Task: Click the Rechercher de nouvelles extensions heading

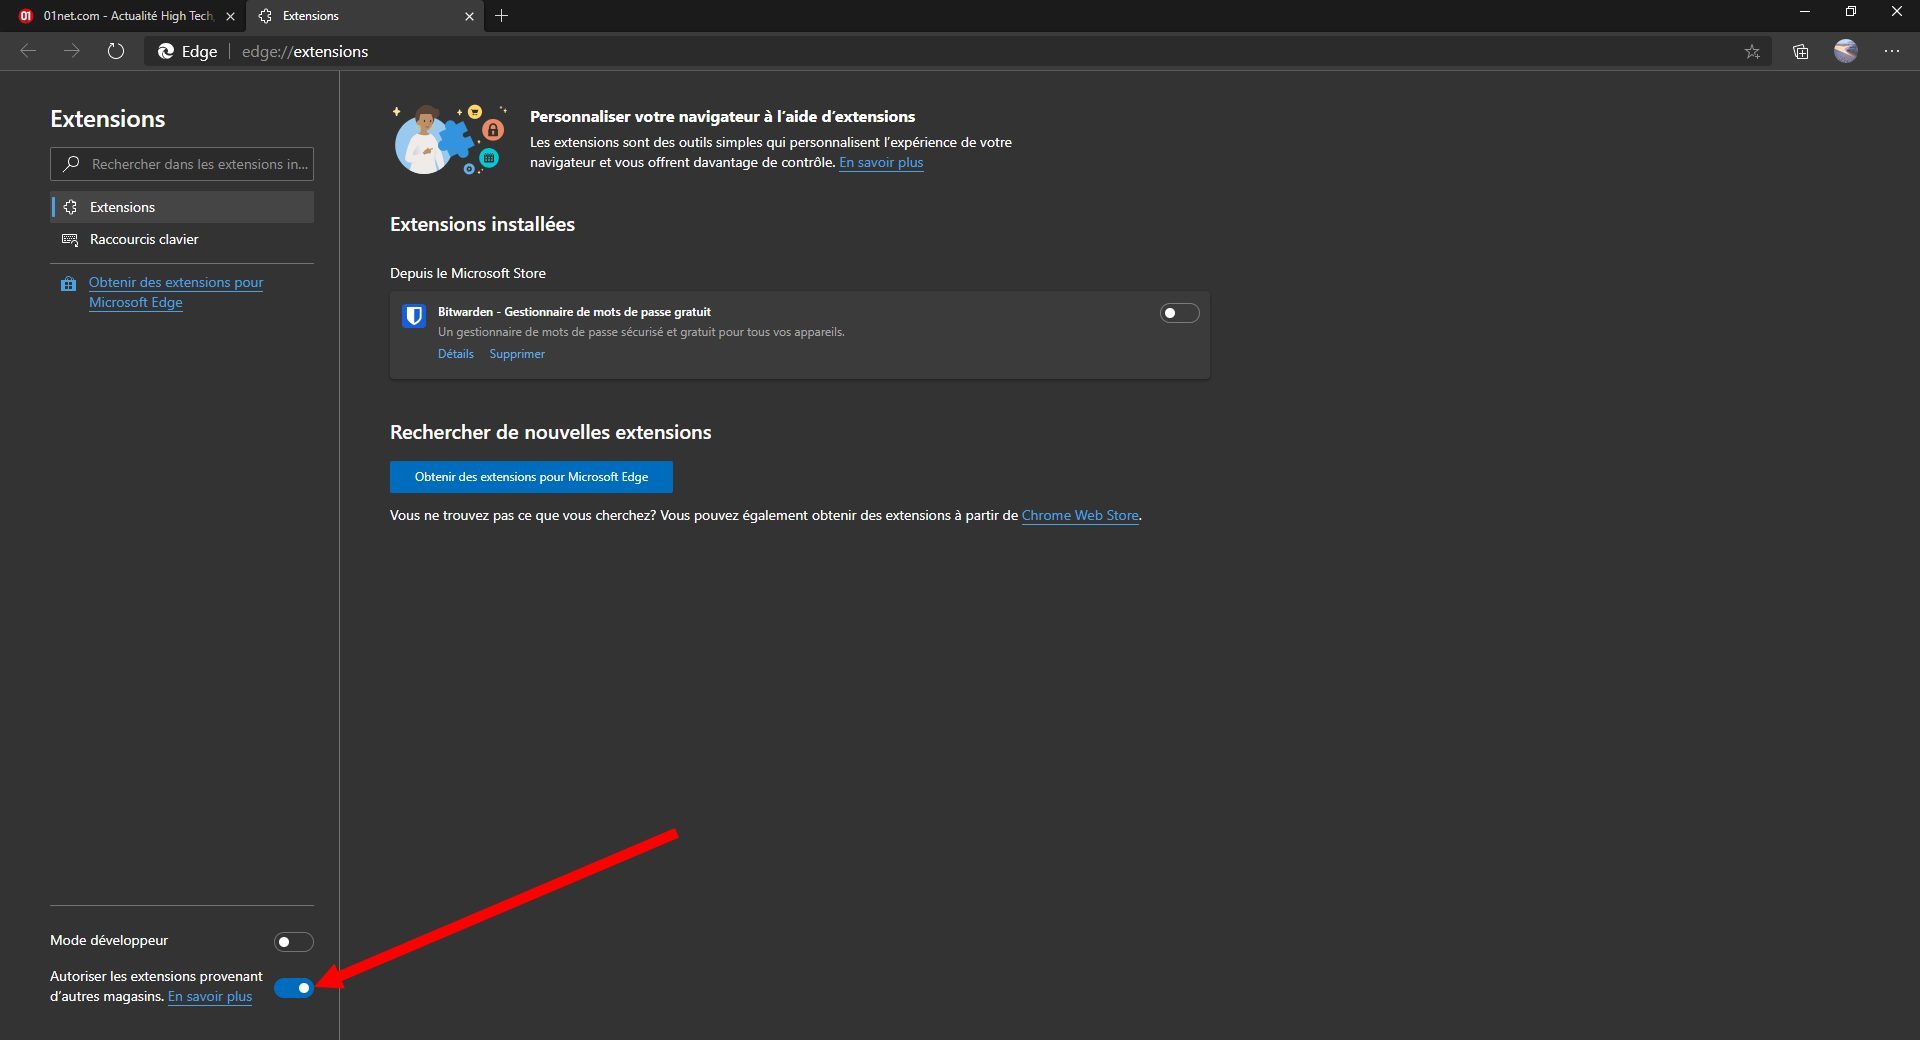Action: click(551, 433)
